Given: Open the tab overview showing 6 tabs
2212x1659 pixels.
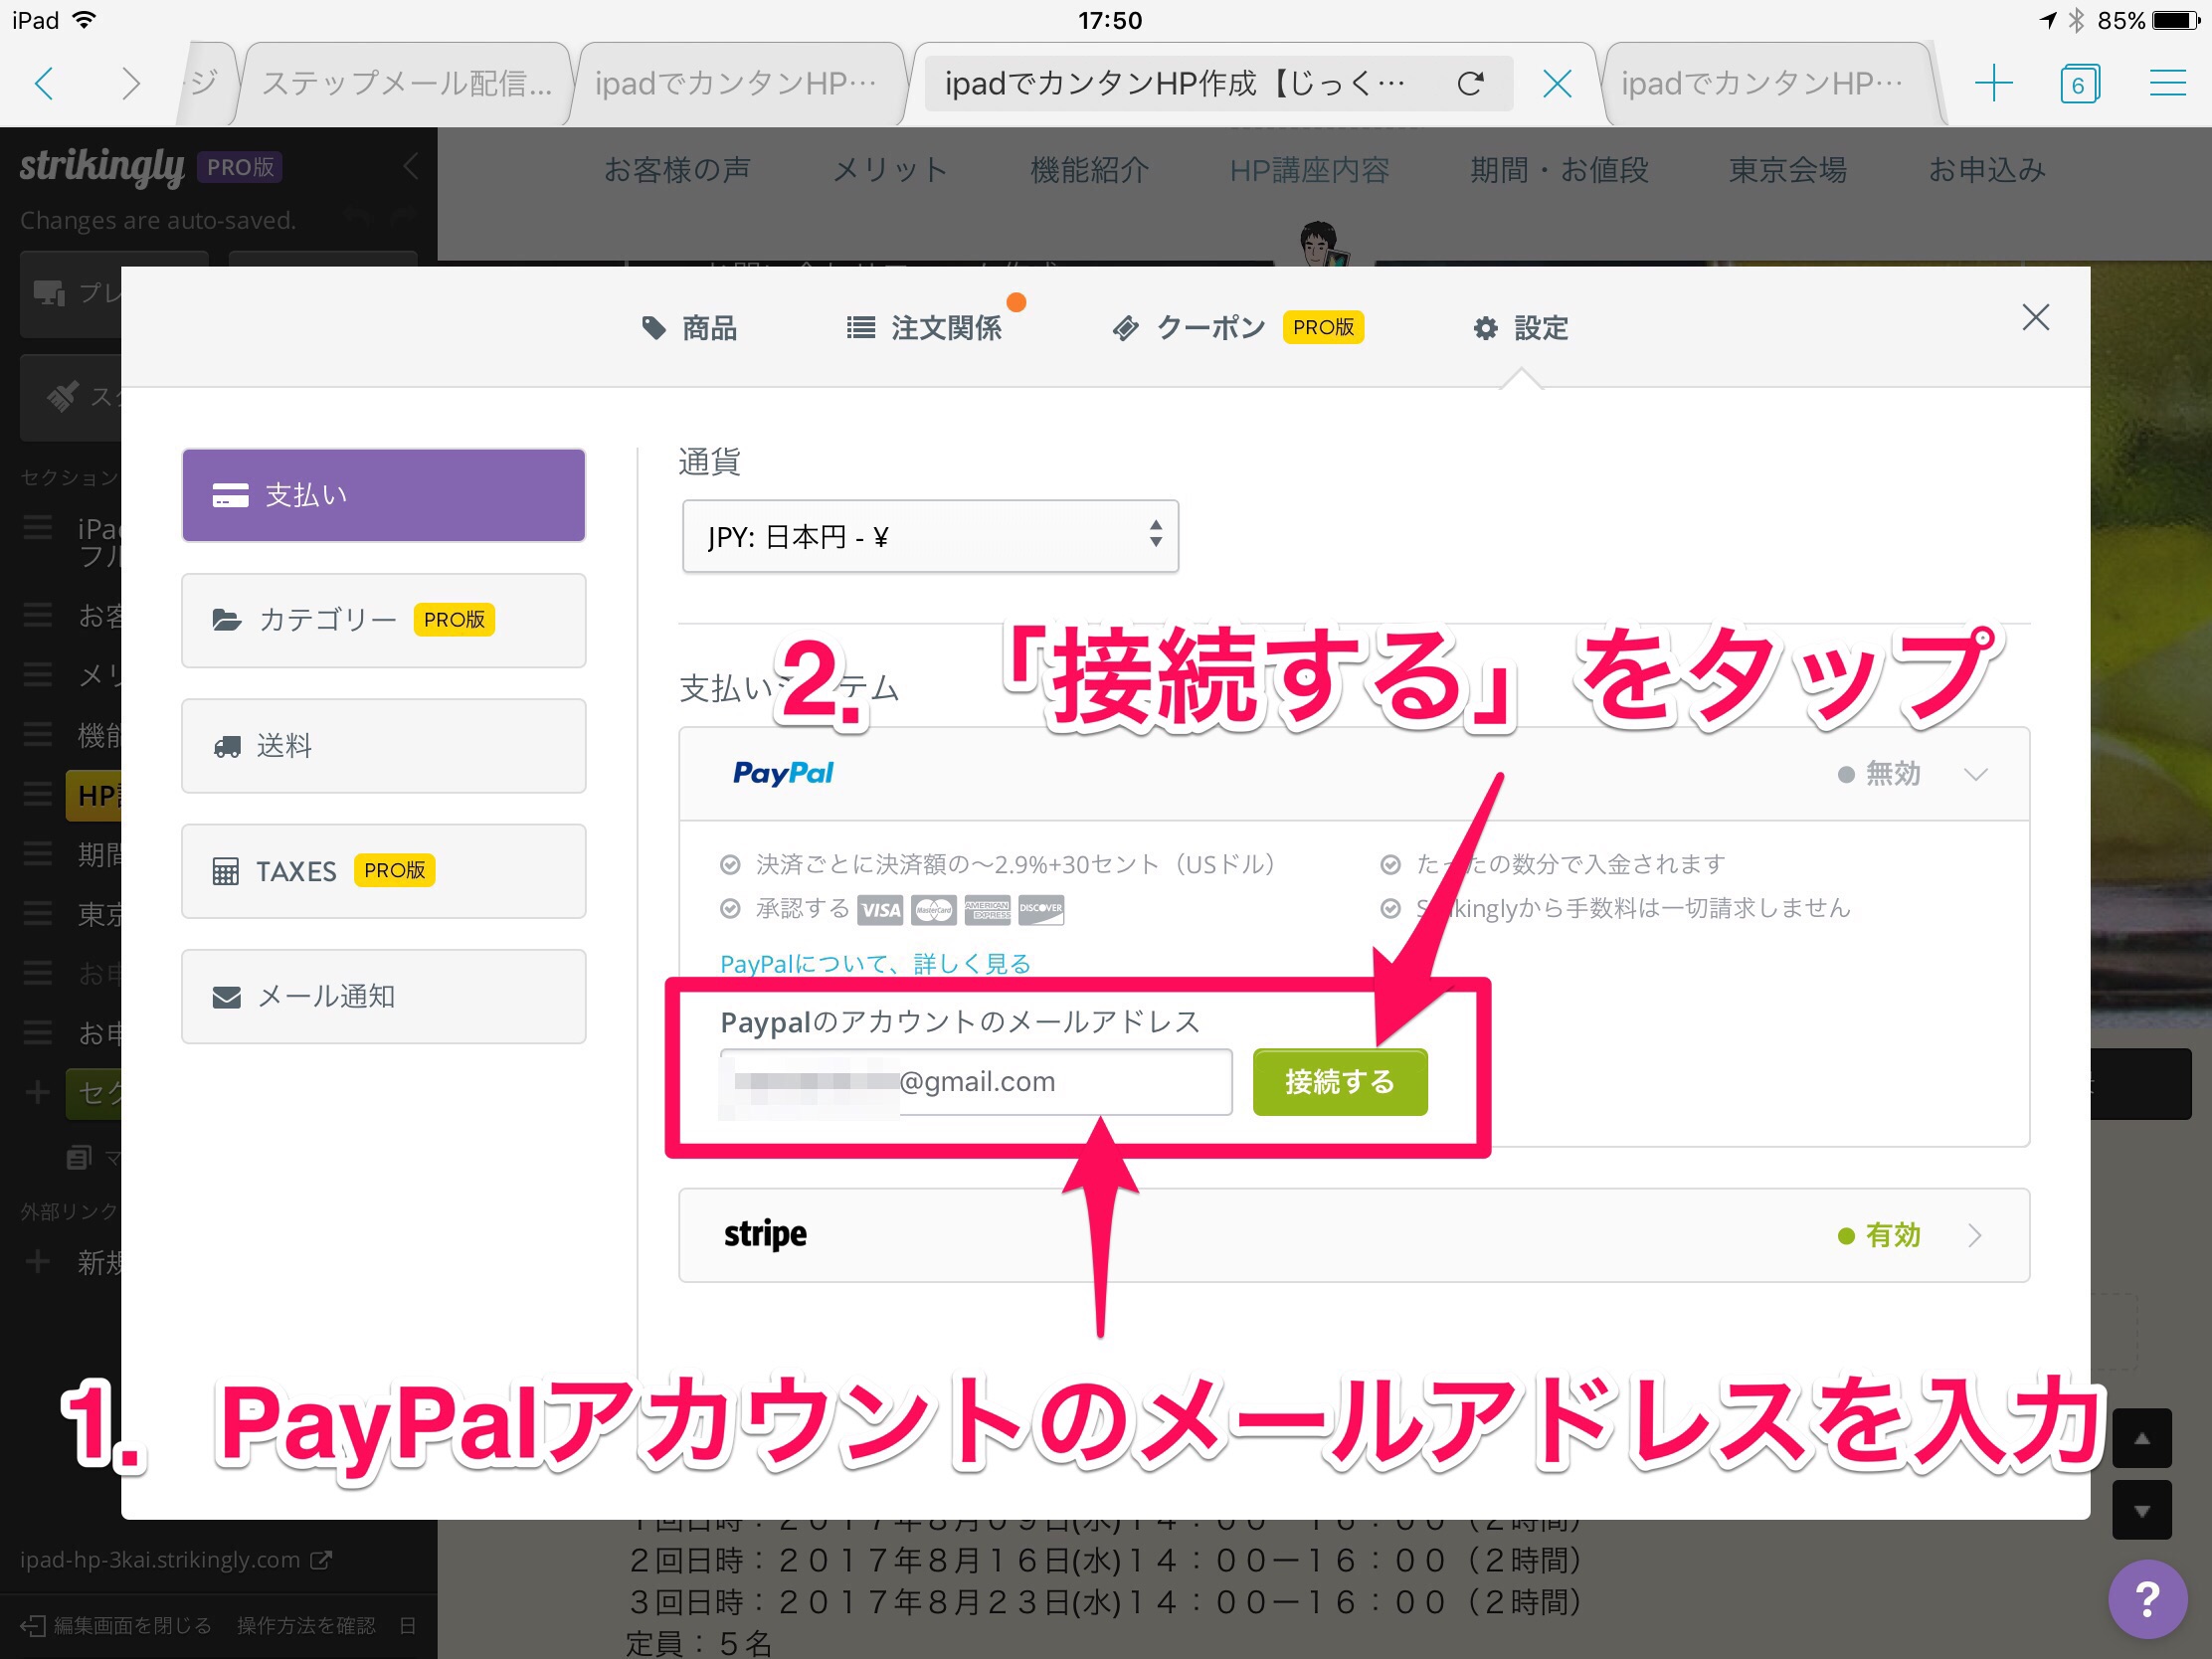Looking at the screenshot, I should (x=2080, y=83).
